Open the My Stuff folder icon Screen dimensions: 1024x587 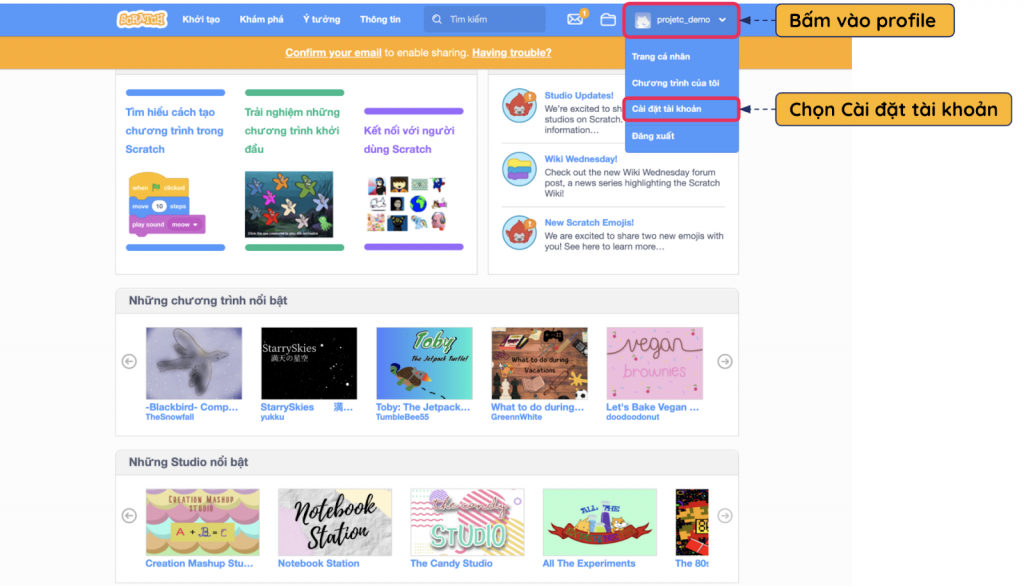(608, 20)
